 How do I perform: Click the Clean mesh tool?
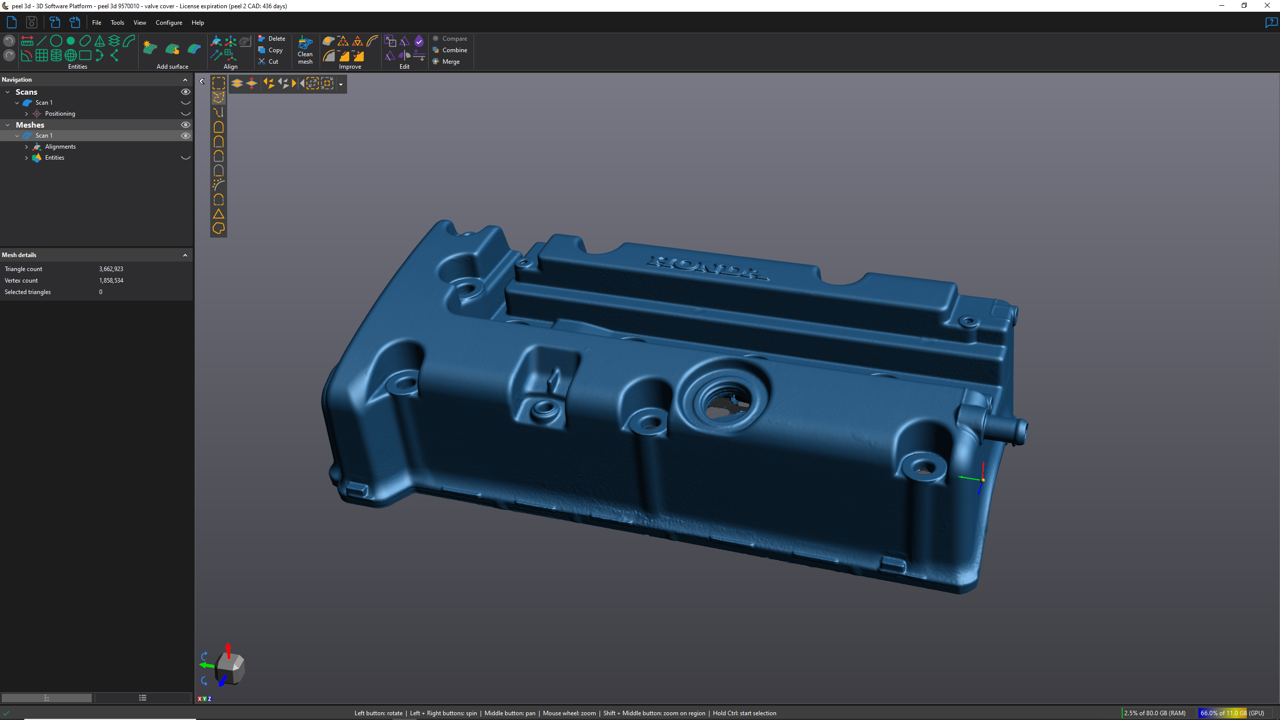305,50
